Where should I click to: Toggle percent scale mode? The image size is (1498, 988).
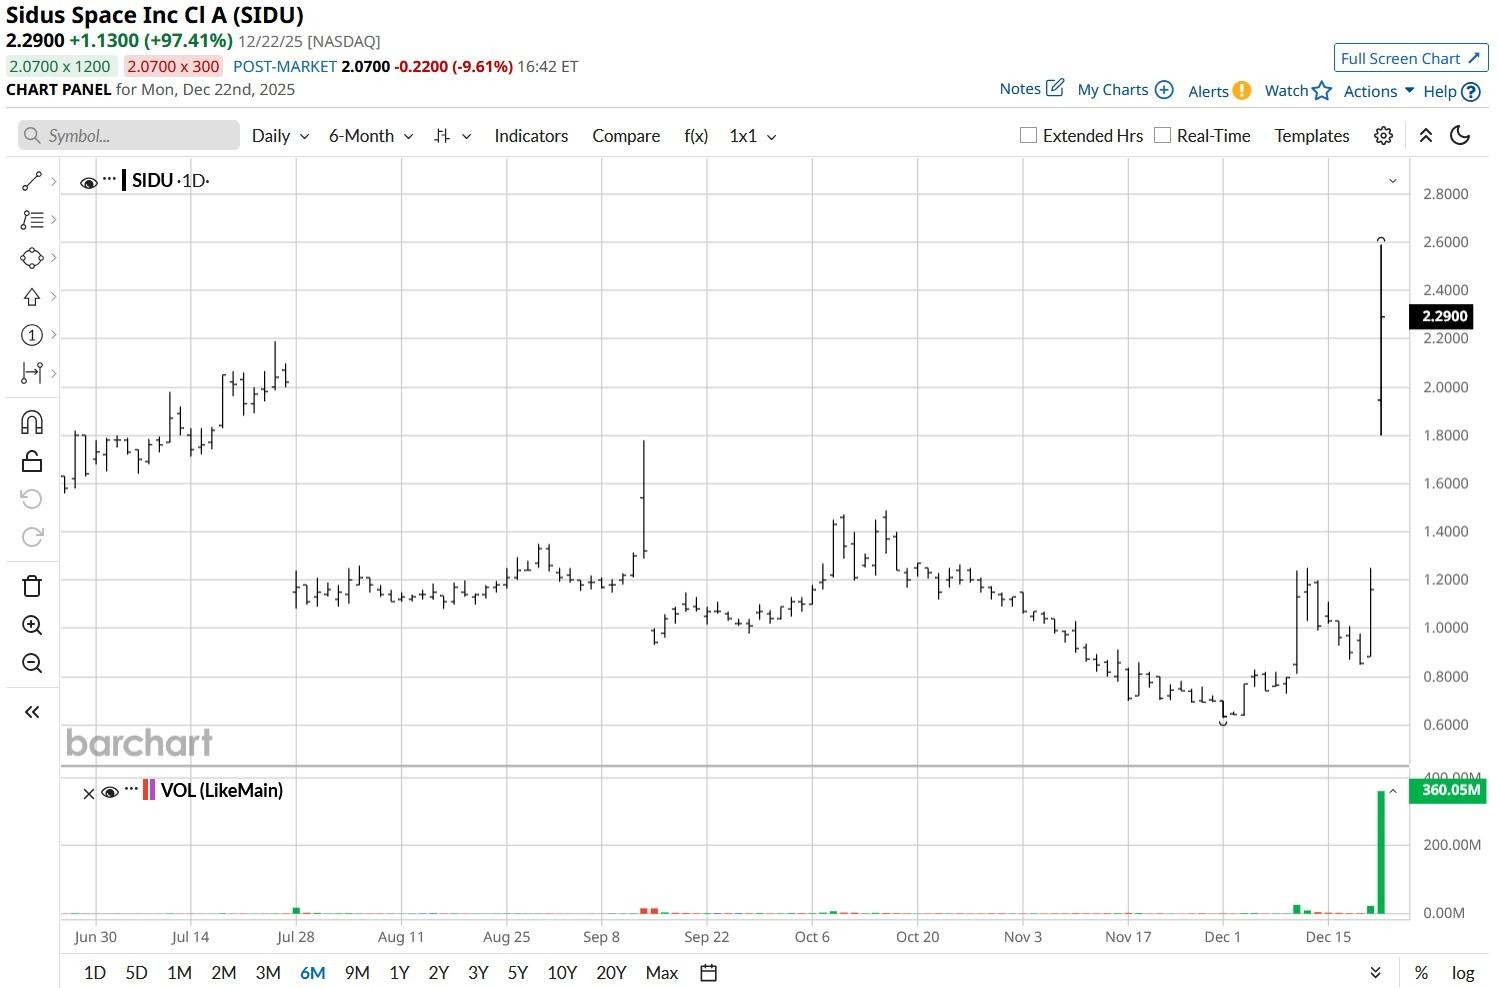point(1421,973)
